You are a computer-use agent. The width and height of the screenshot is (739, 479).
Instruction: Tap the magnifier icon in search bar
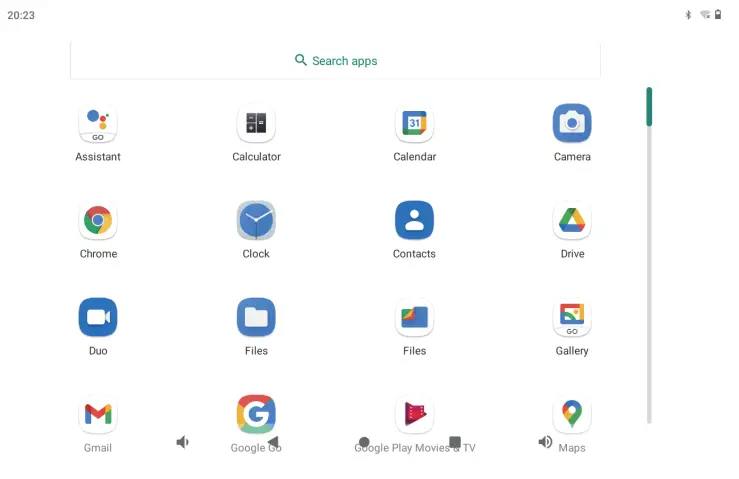[301, 60]
